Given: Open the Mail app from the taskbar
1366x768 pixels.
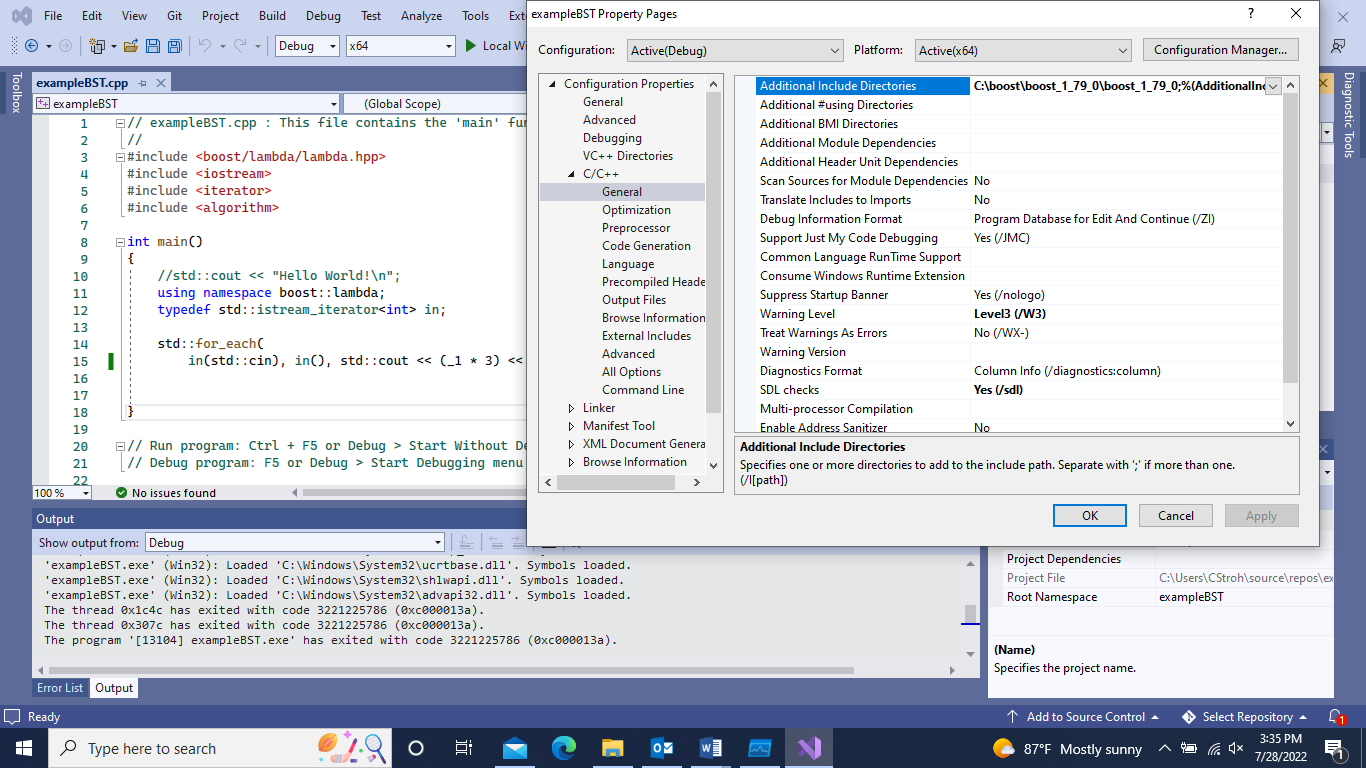Looking at the screenshot, I should [514, 748].
